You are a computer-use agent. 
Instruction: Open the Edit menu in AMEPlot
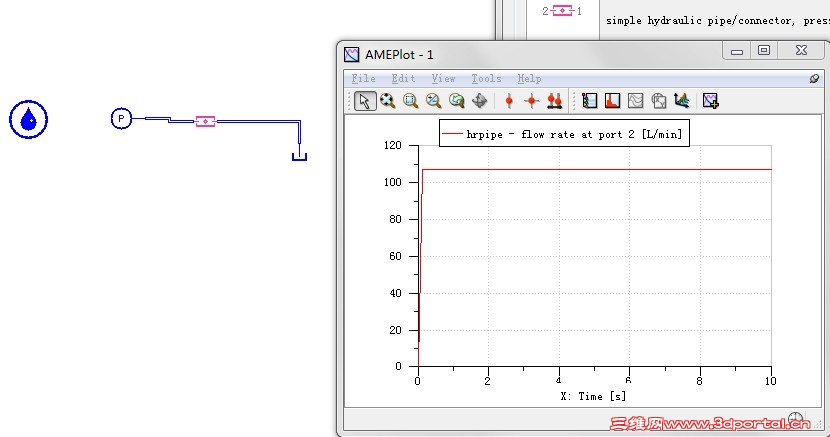(403, 79)
